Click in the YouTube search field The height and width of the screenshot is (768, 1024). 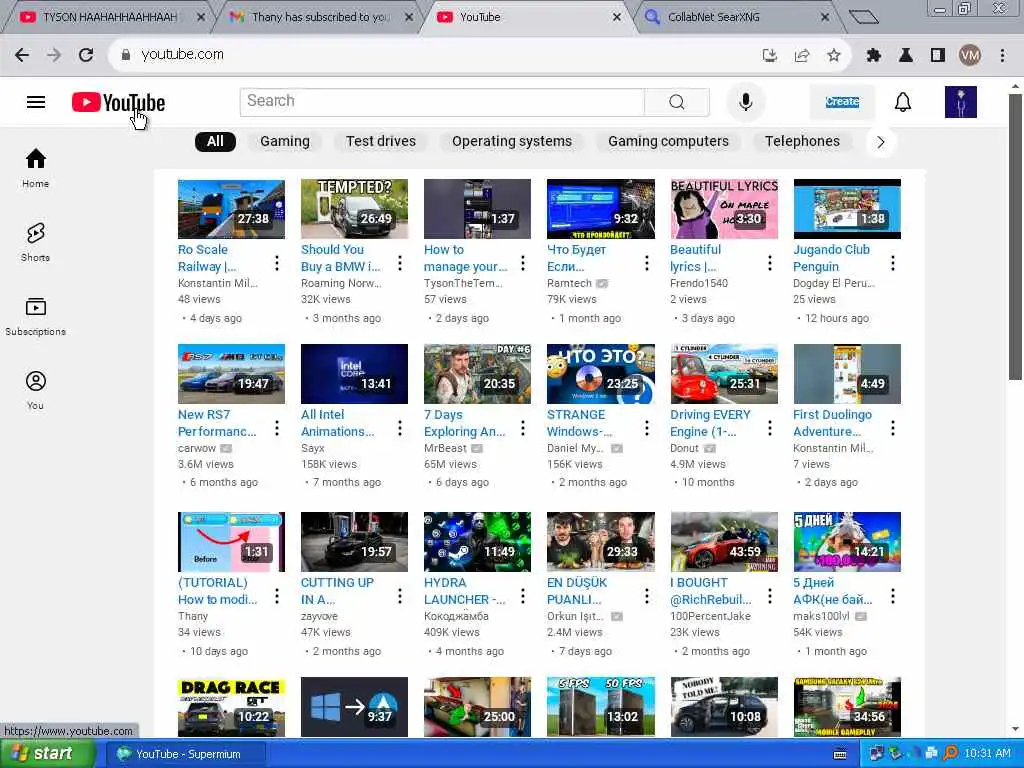tap(442, 102)
